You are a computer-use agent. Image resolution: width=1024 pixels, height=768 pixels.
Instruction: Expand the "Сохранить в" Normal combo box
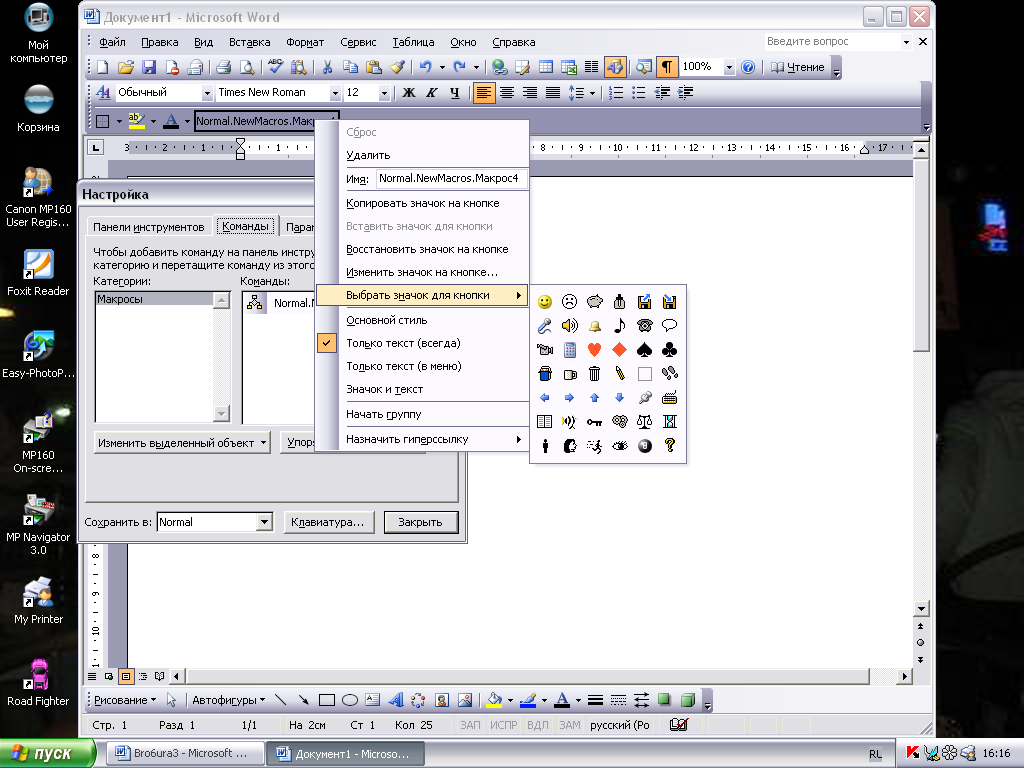click(264, 522)
